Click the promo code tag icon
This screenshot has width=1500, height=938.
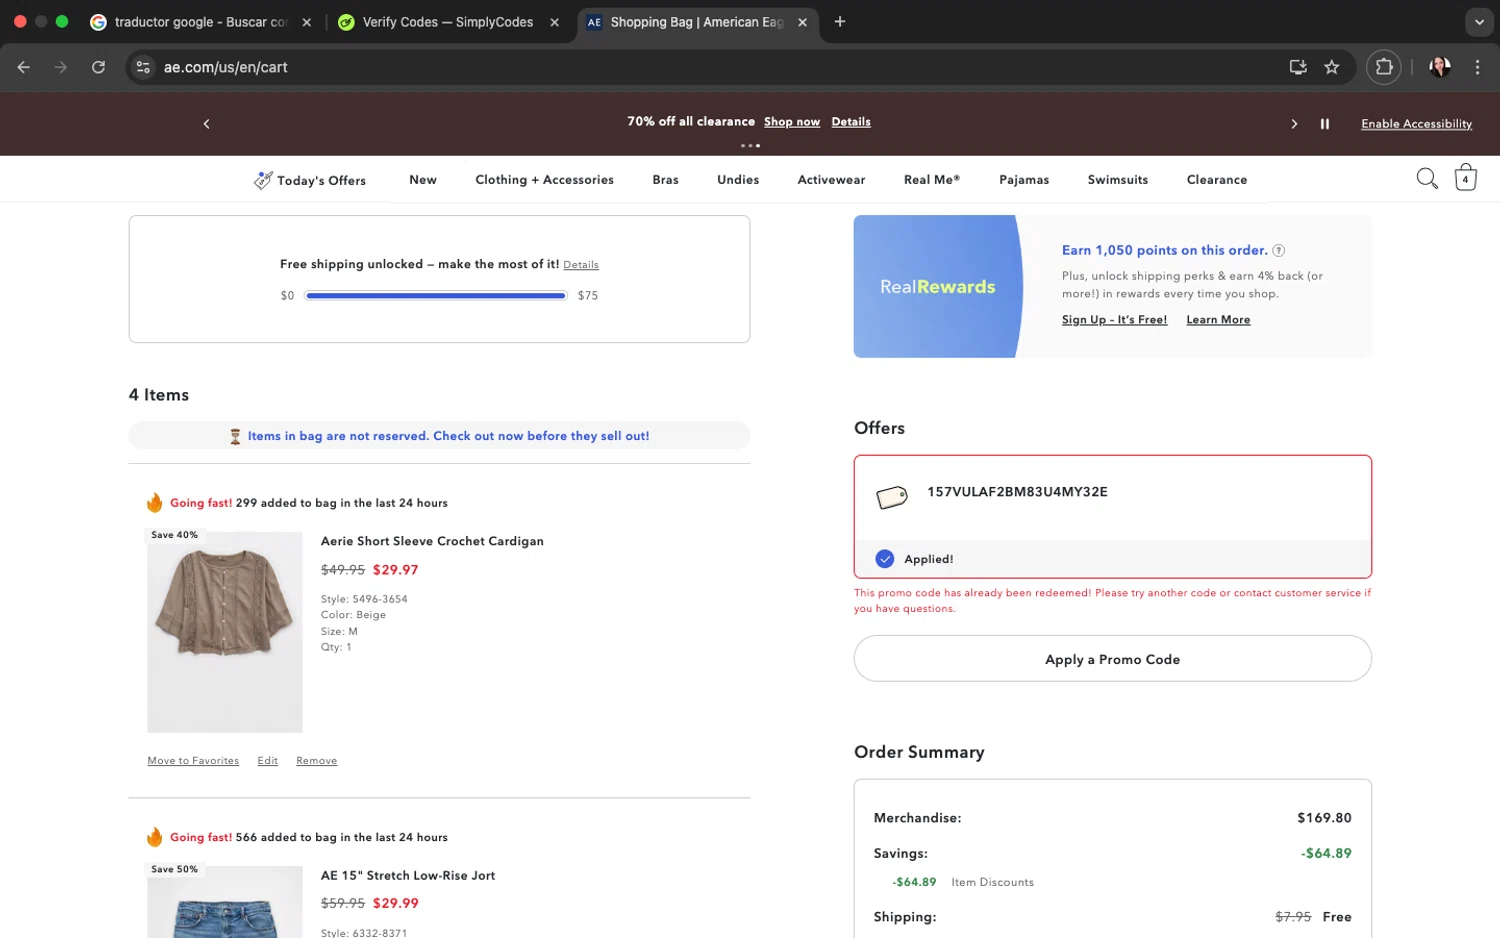pos(891,496)
